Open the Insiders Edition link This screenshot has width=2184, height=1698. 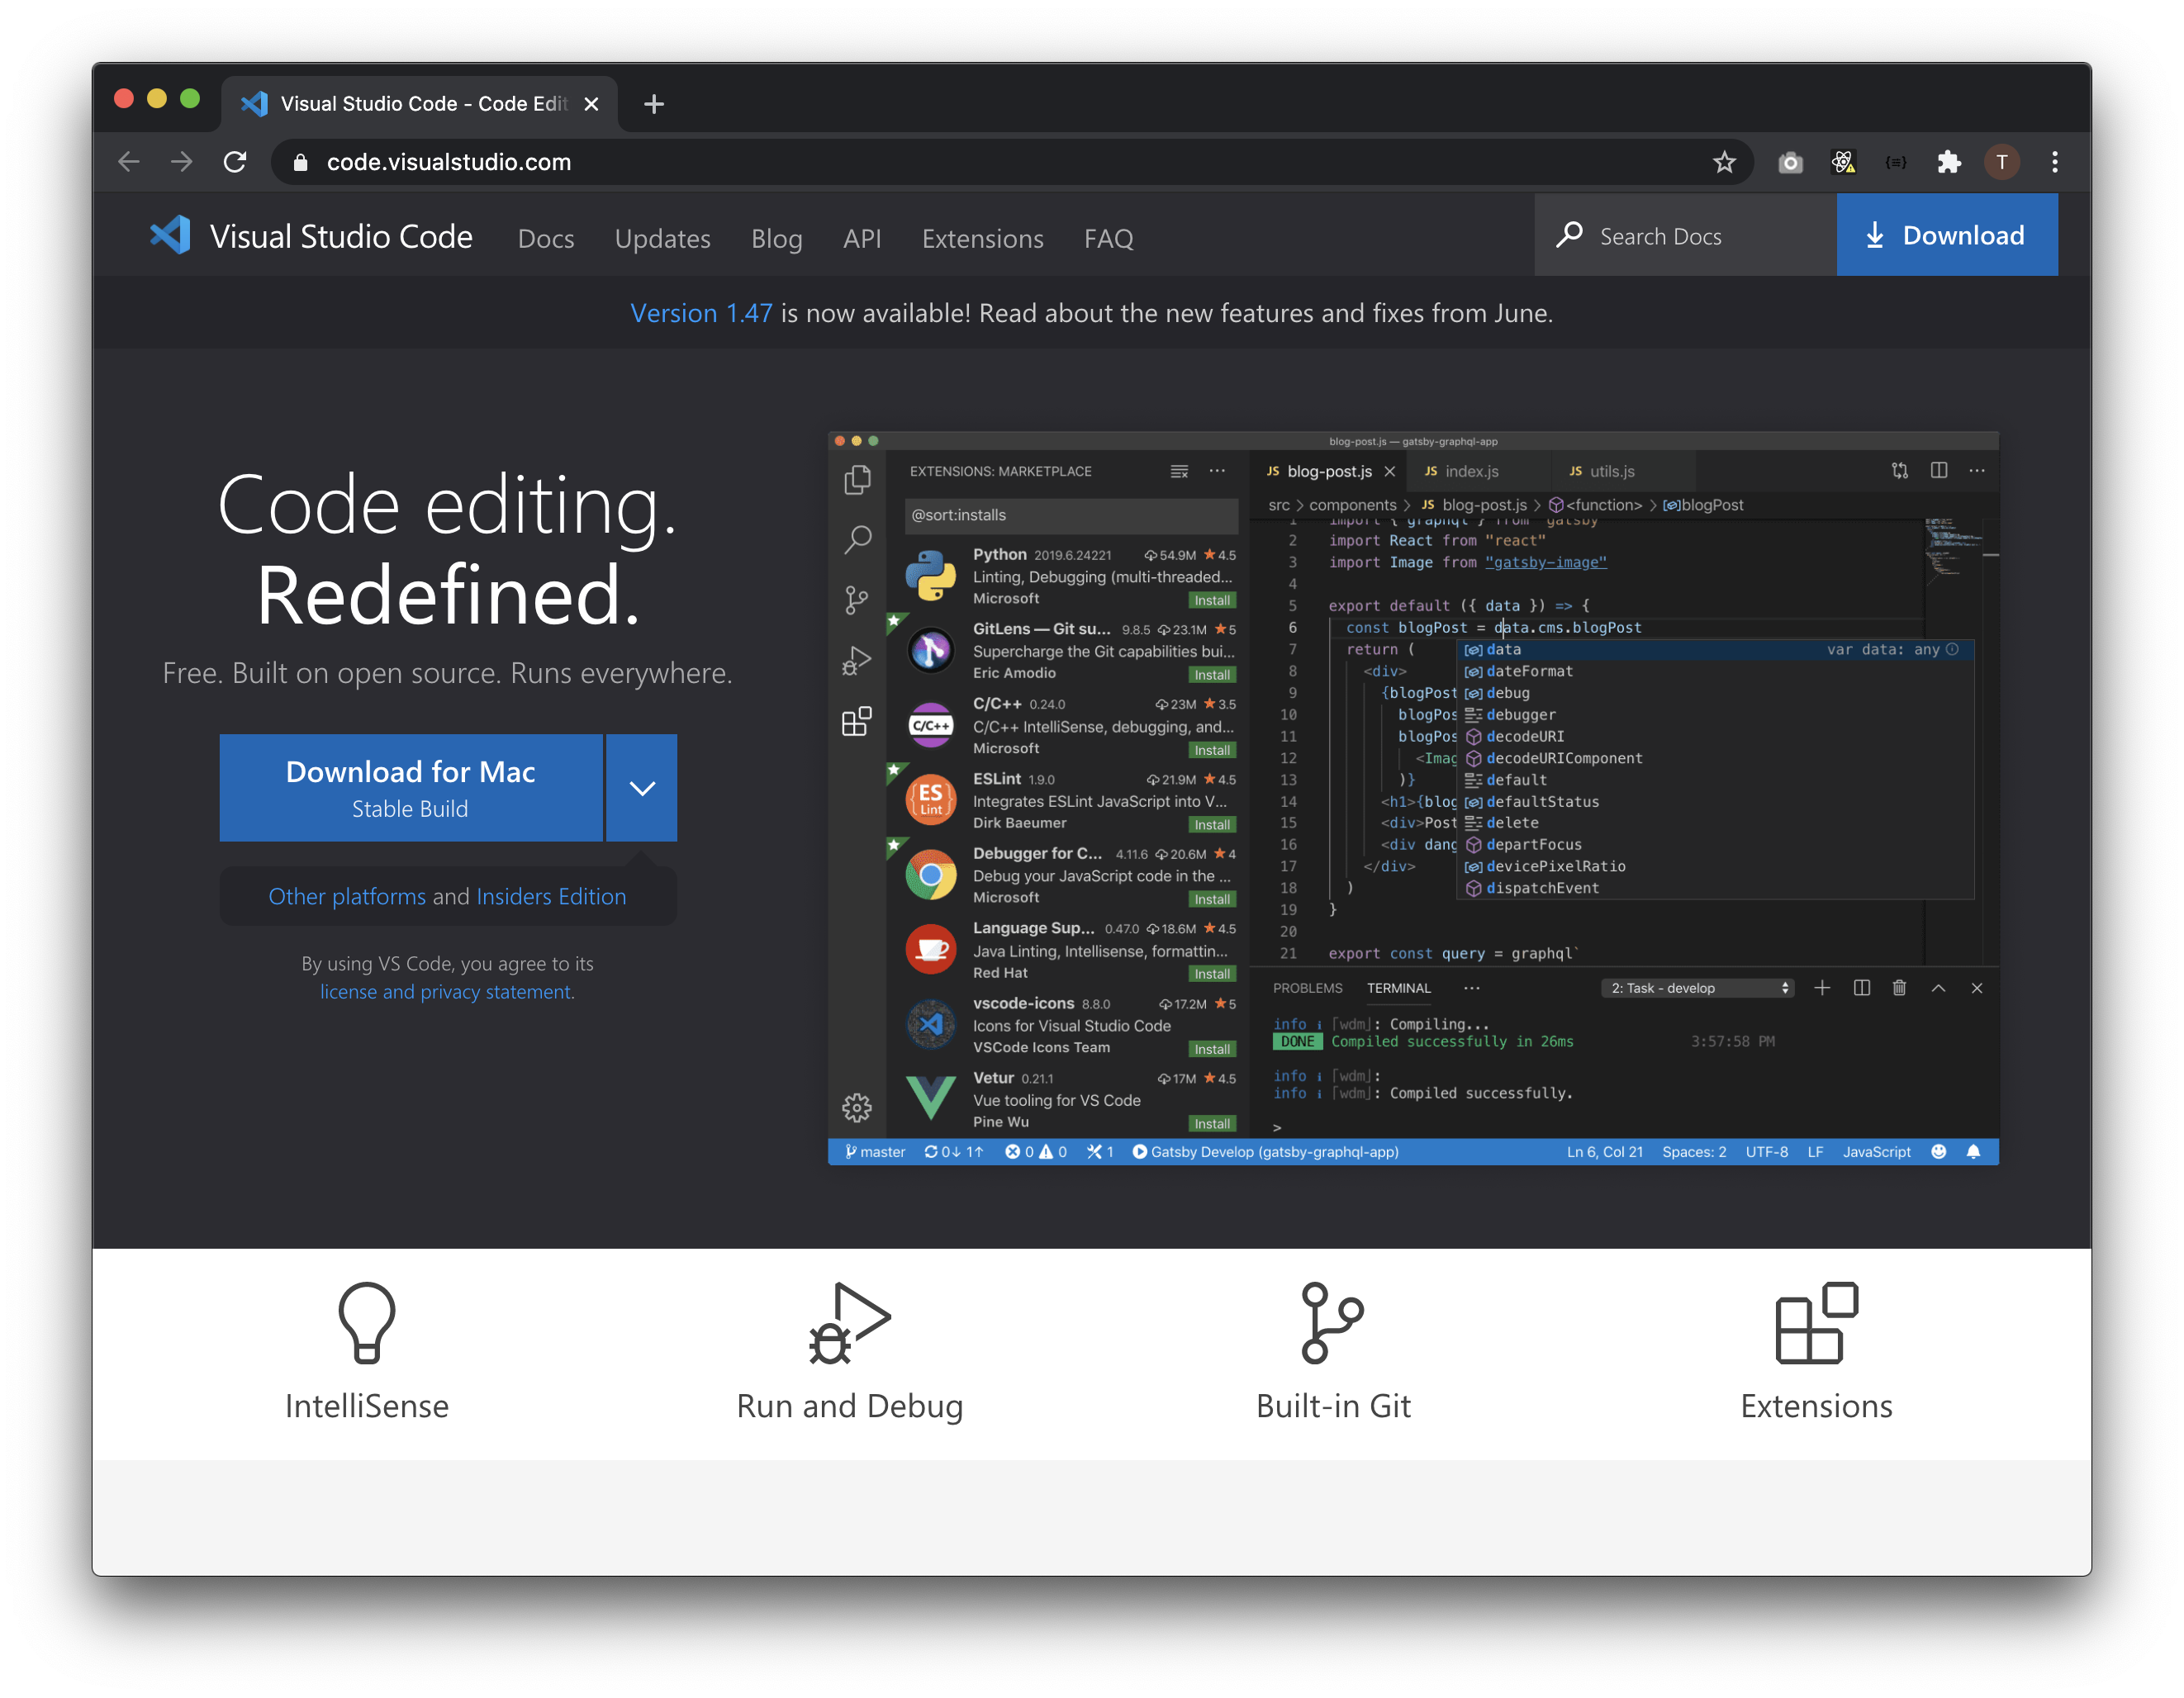[551, 896]
